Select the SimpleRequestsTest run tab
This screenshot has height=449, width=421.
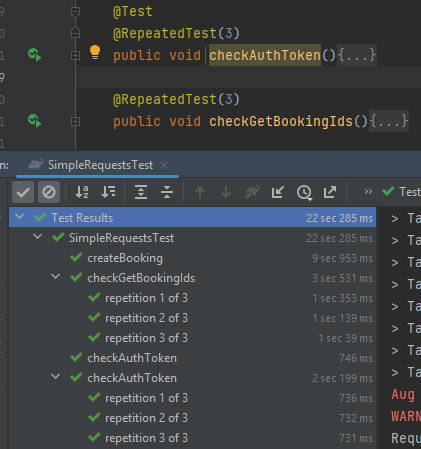click(97, 165)
